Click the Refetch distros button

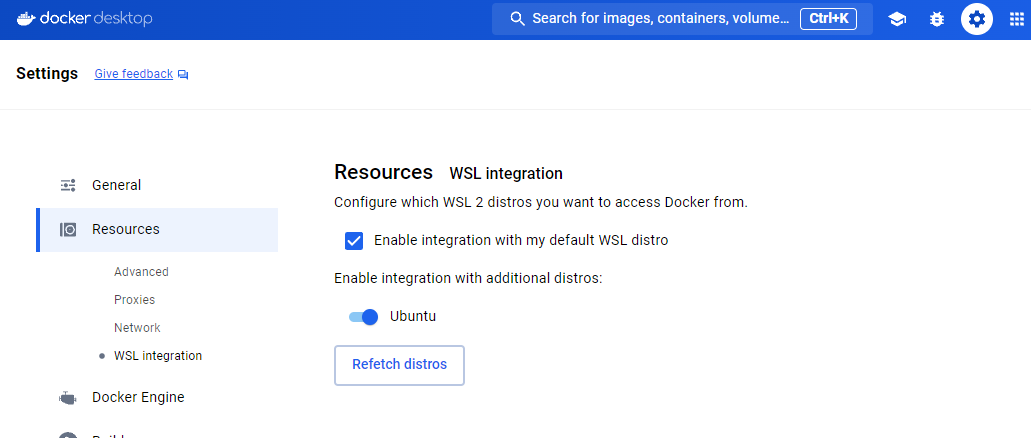pos(399,365)
